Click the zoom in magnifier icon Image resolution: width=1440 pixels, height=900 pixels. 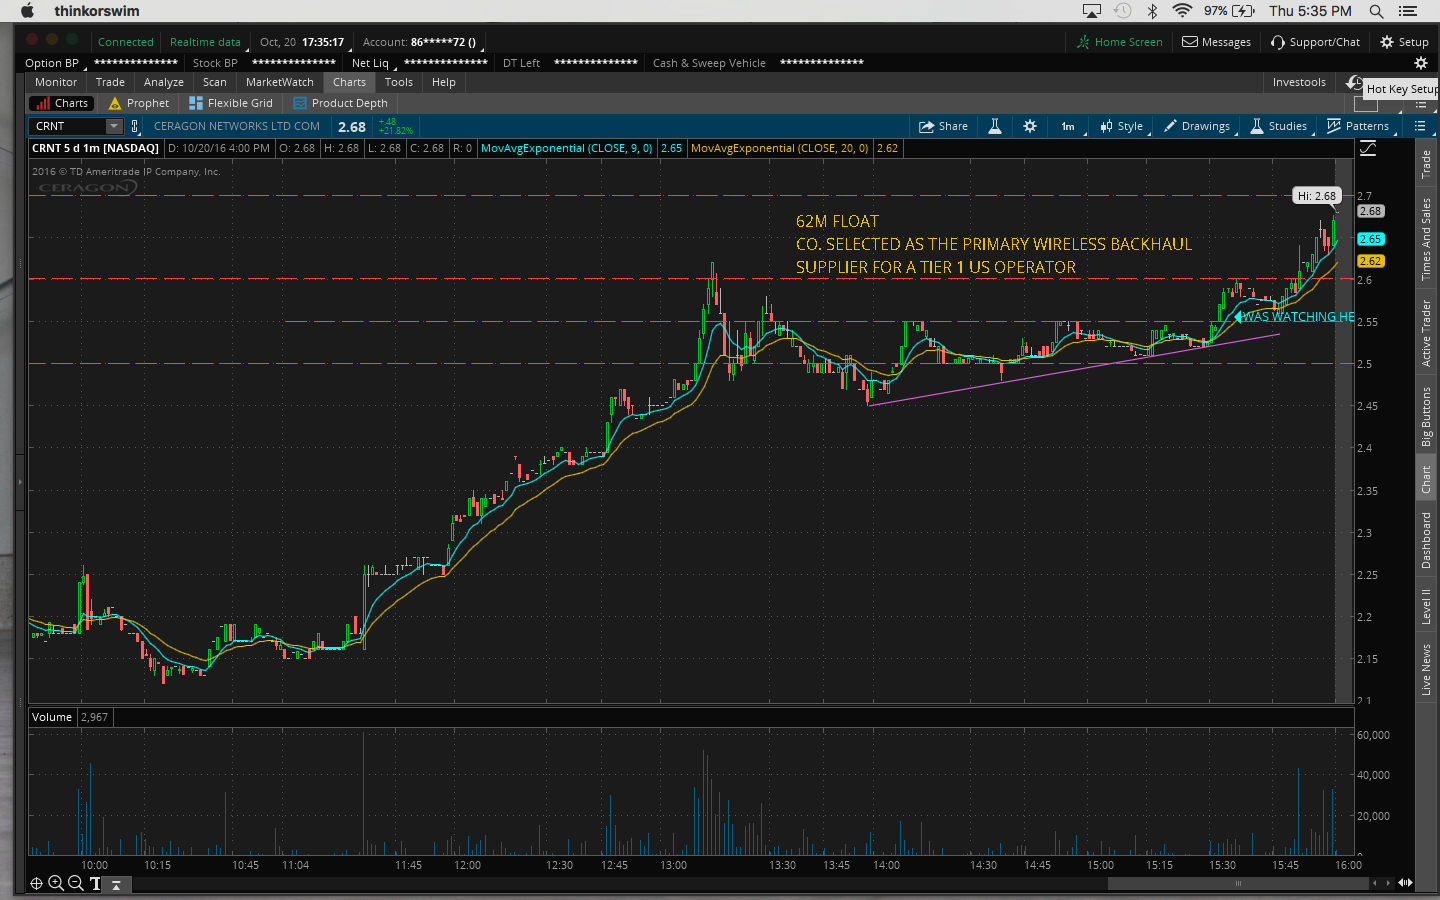coord(56,883)
